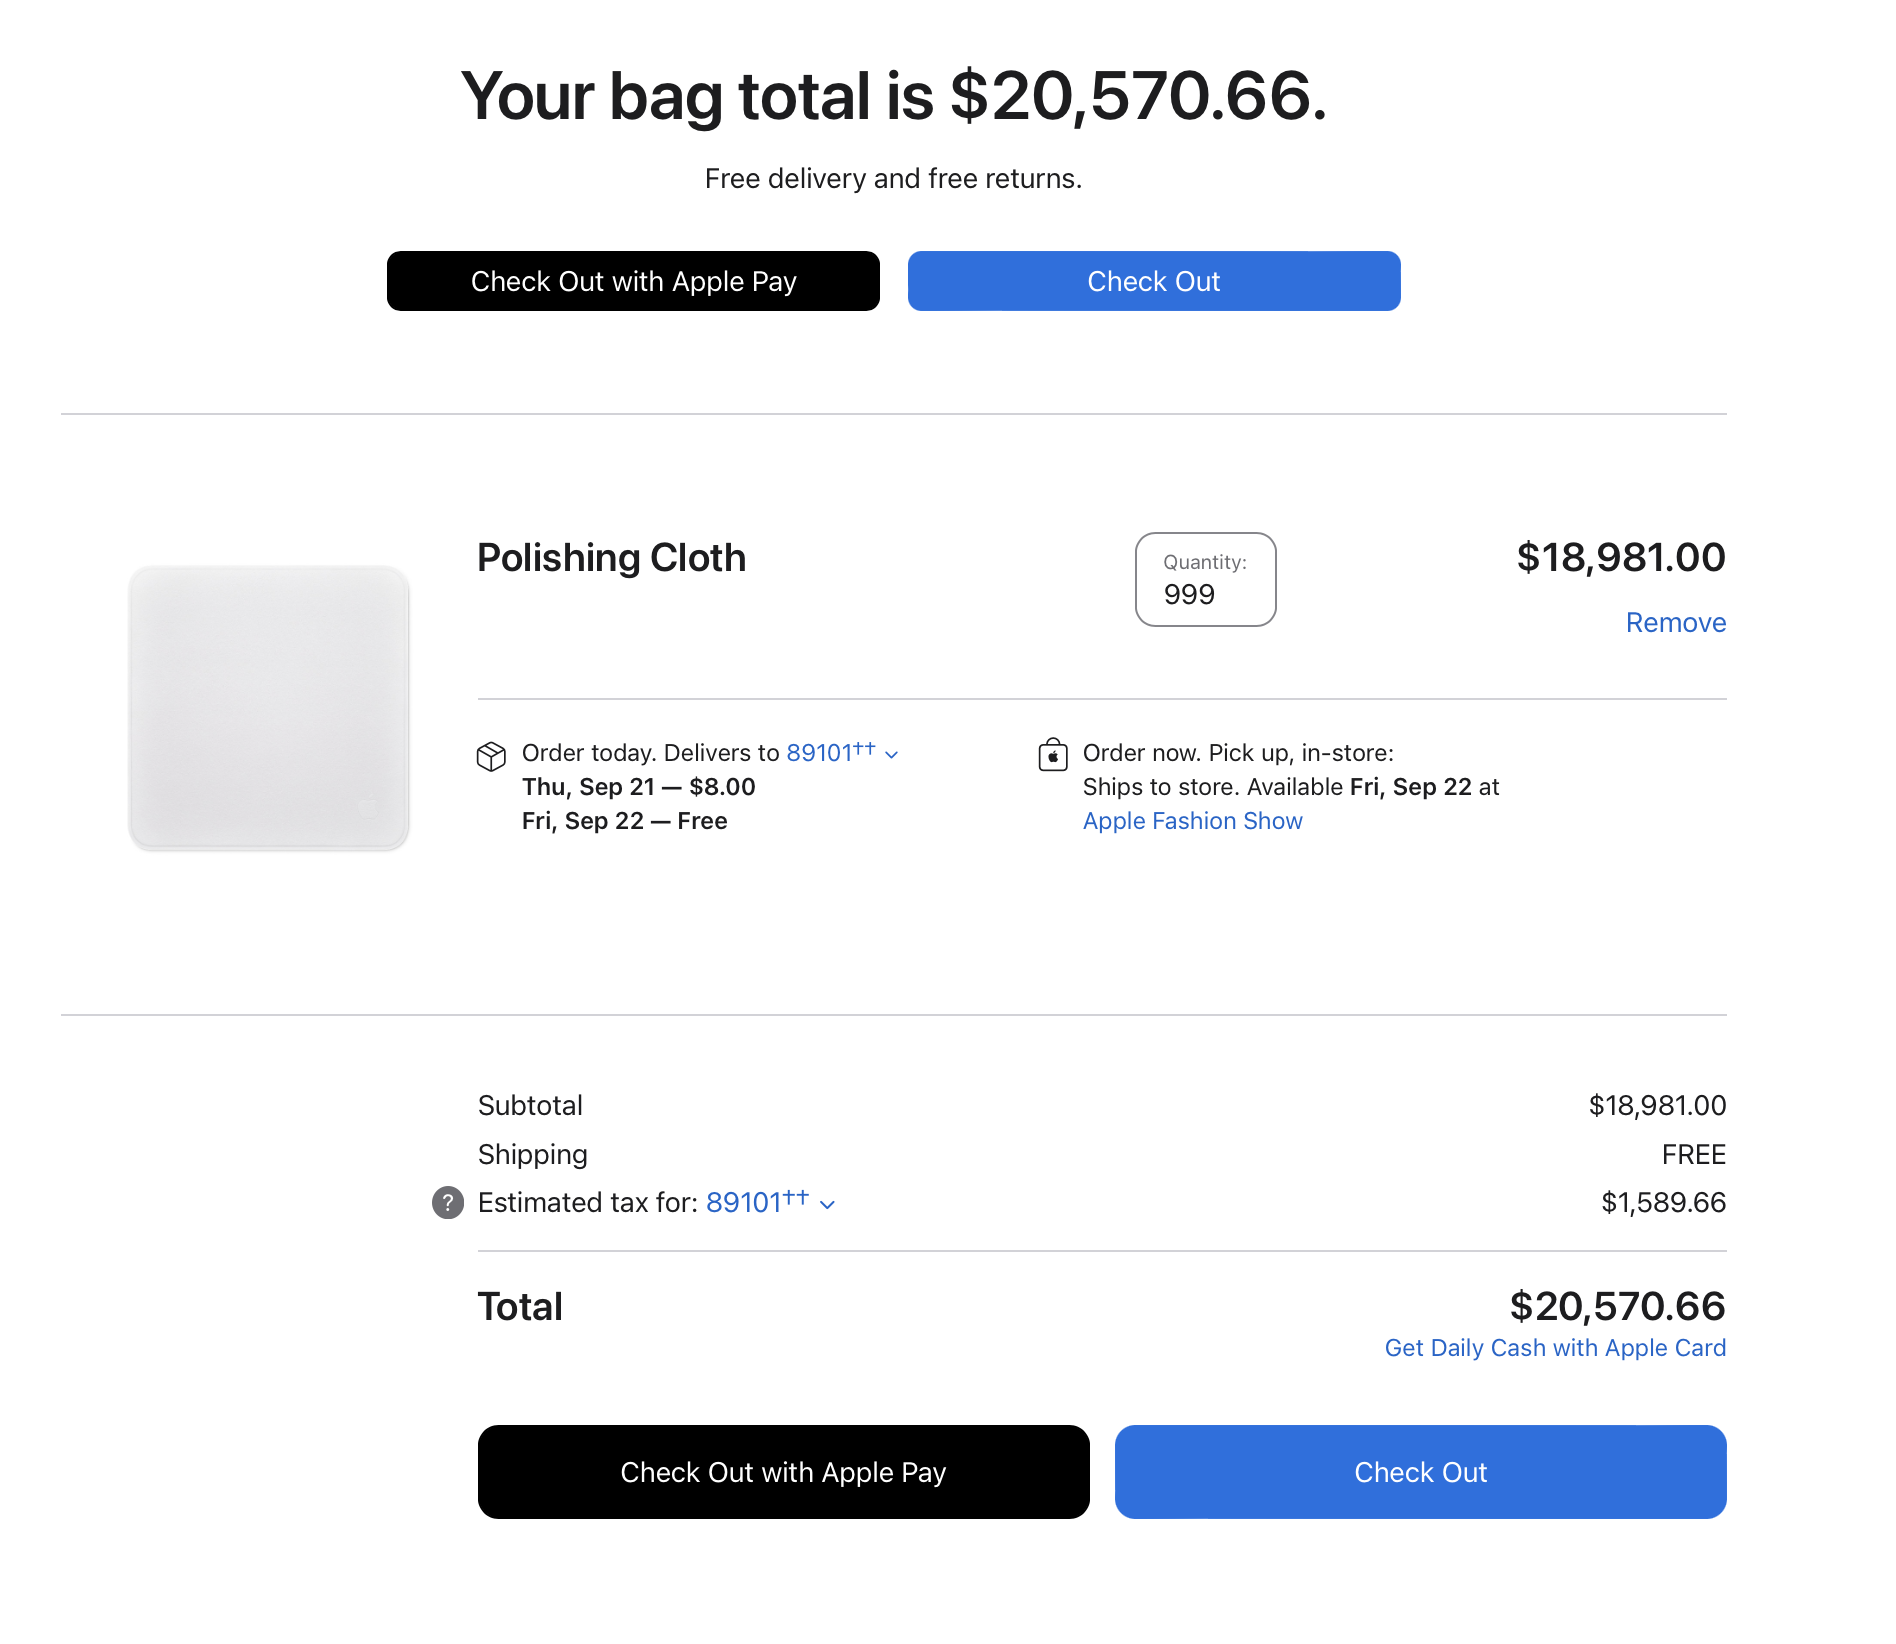Click the delivery shipping box icon

pyautogui.click(x=491, y=756)
